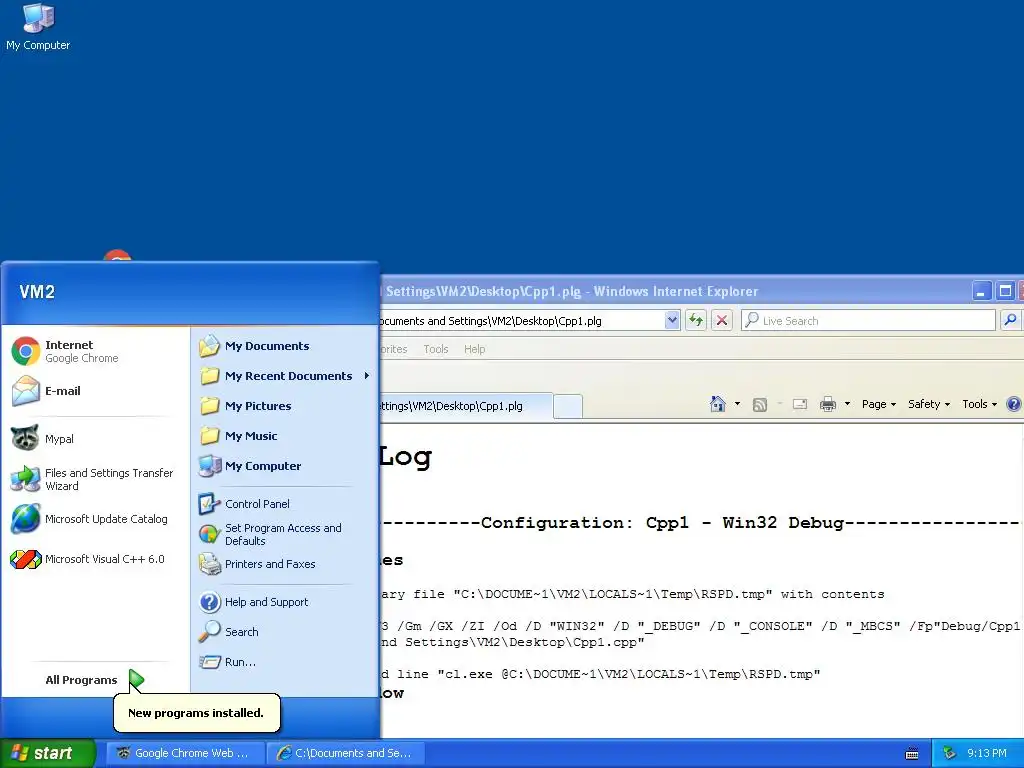Click the Home icon in IE command bar
Screen dimensions: 1024x768
(x=718, y=404)
